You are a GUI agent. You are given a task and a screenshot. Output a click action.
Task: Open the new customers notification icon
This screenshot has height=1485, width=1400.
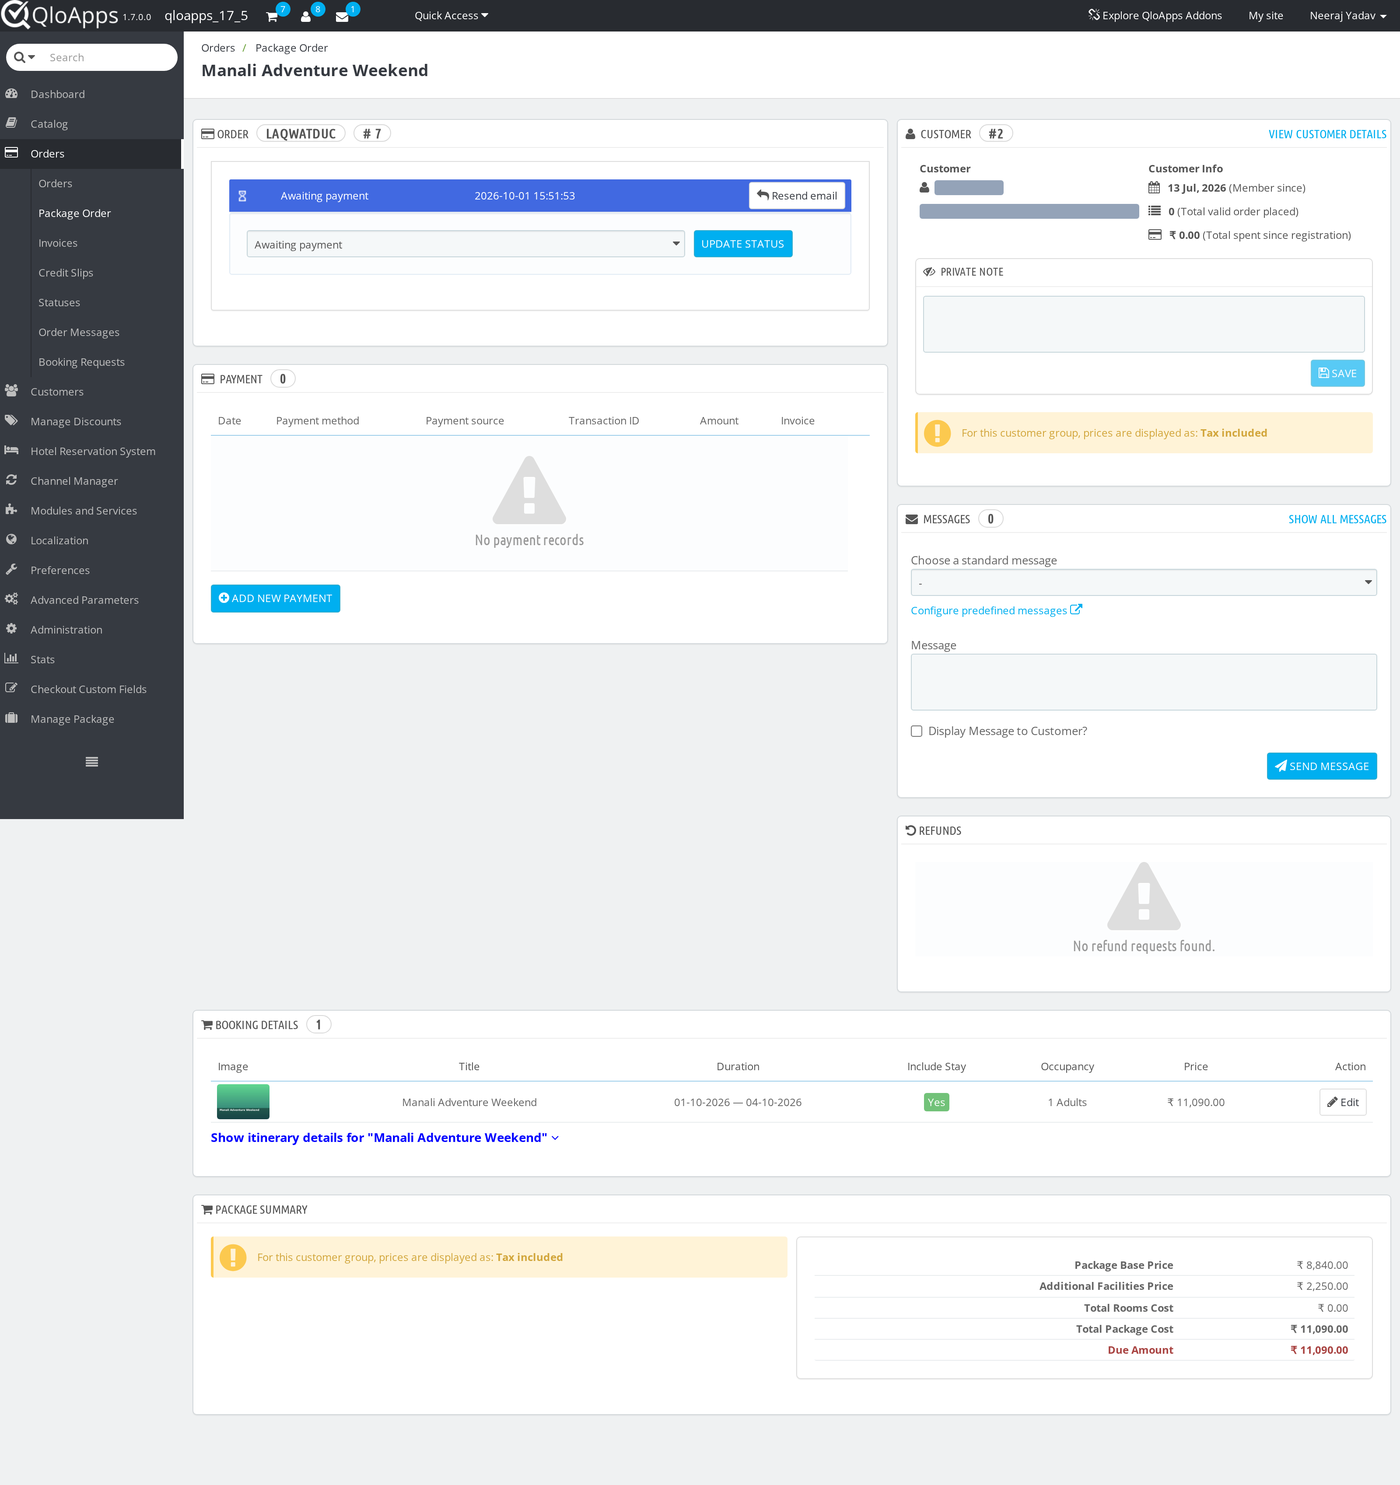tap(306, 16)
